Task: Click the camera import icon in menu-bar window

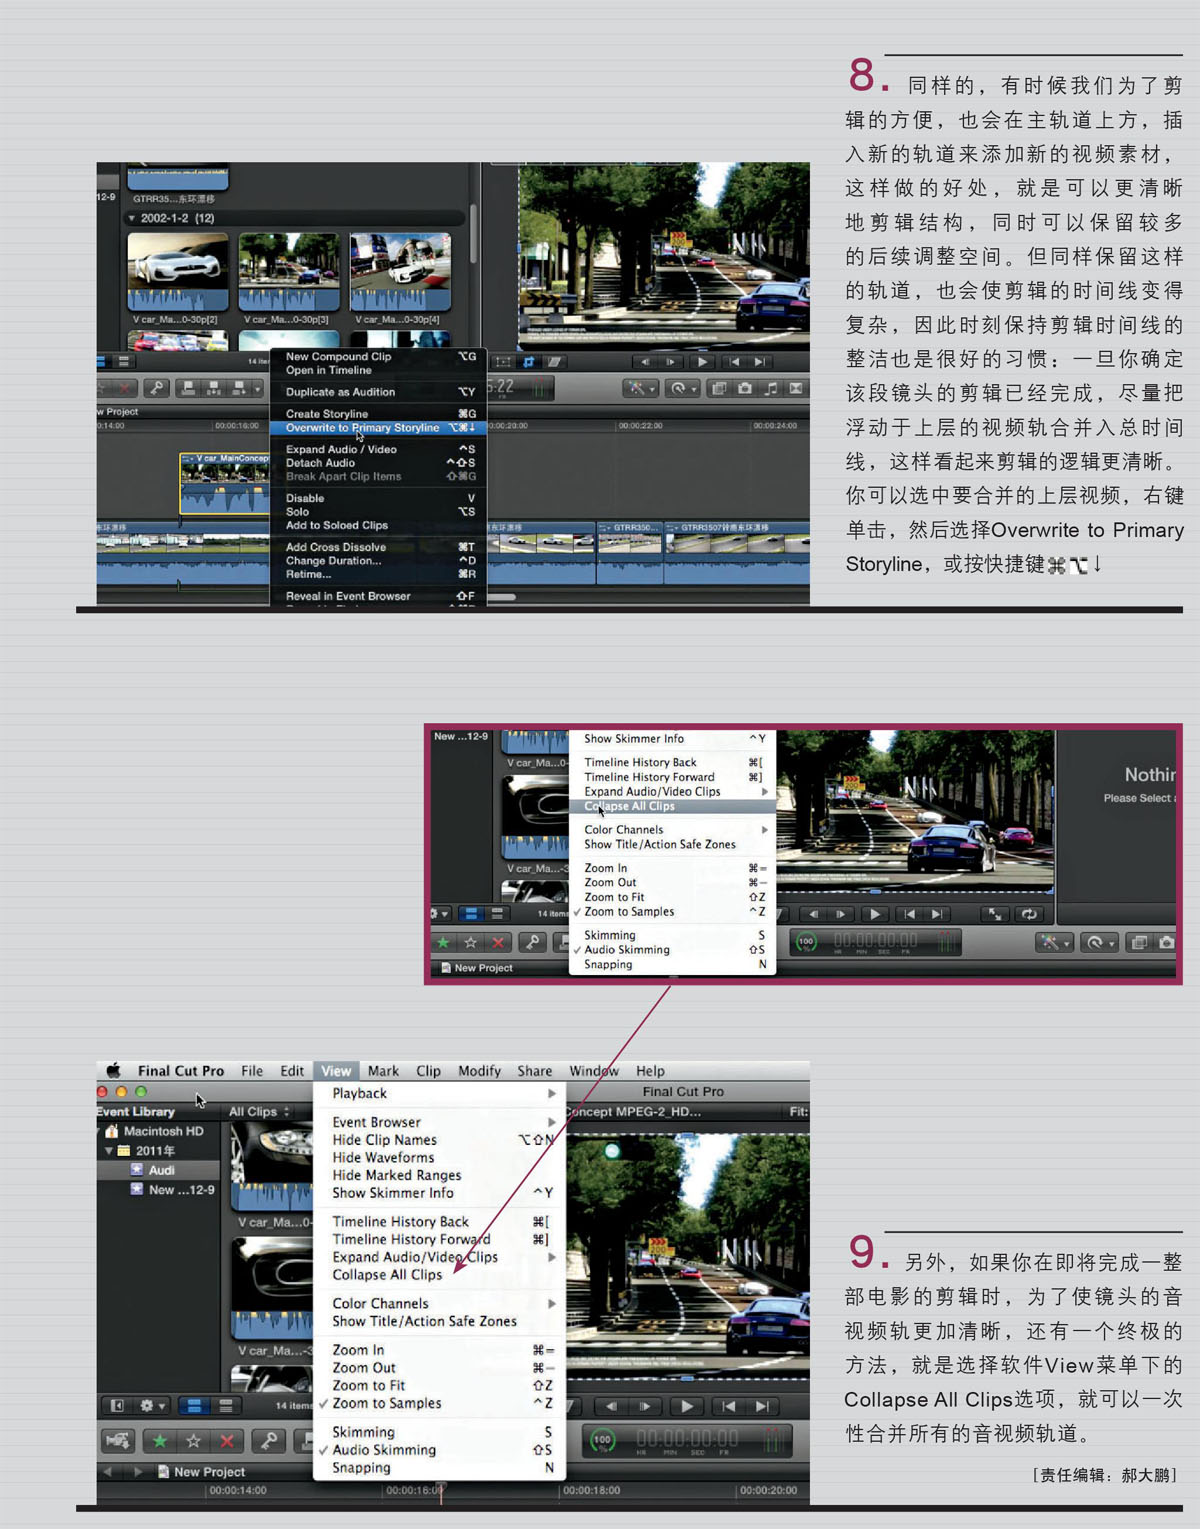Action: point(118,1440)
